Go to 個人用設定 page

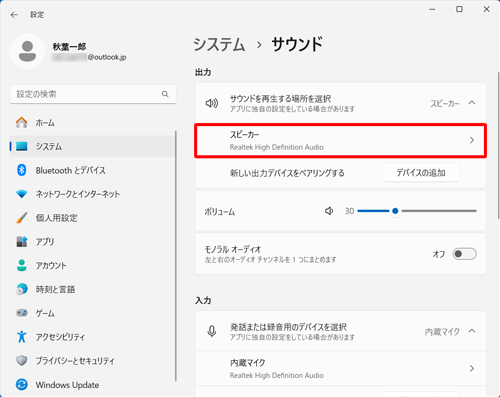tap(92, 218)
